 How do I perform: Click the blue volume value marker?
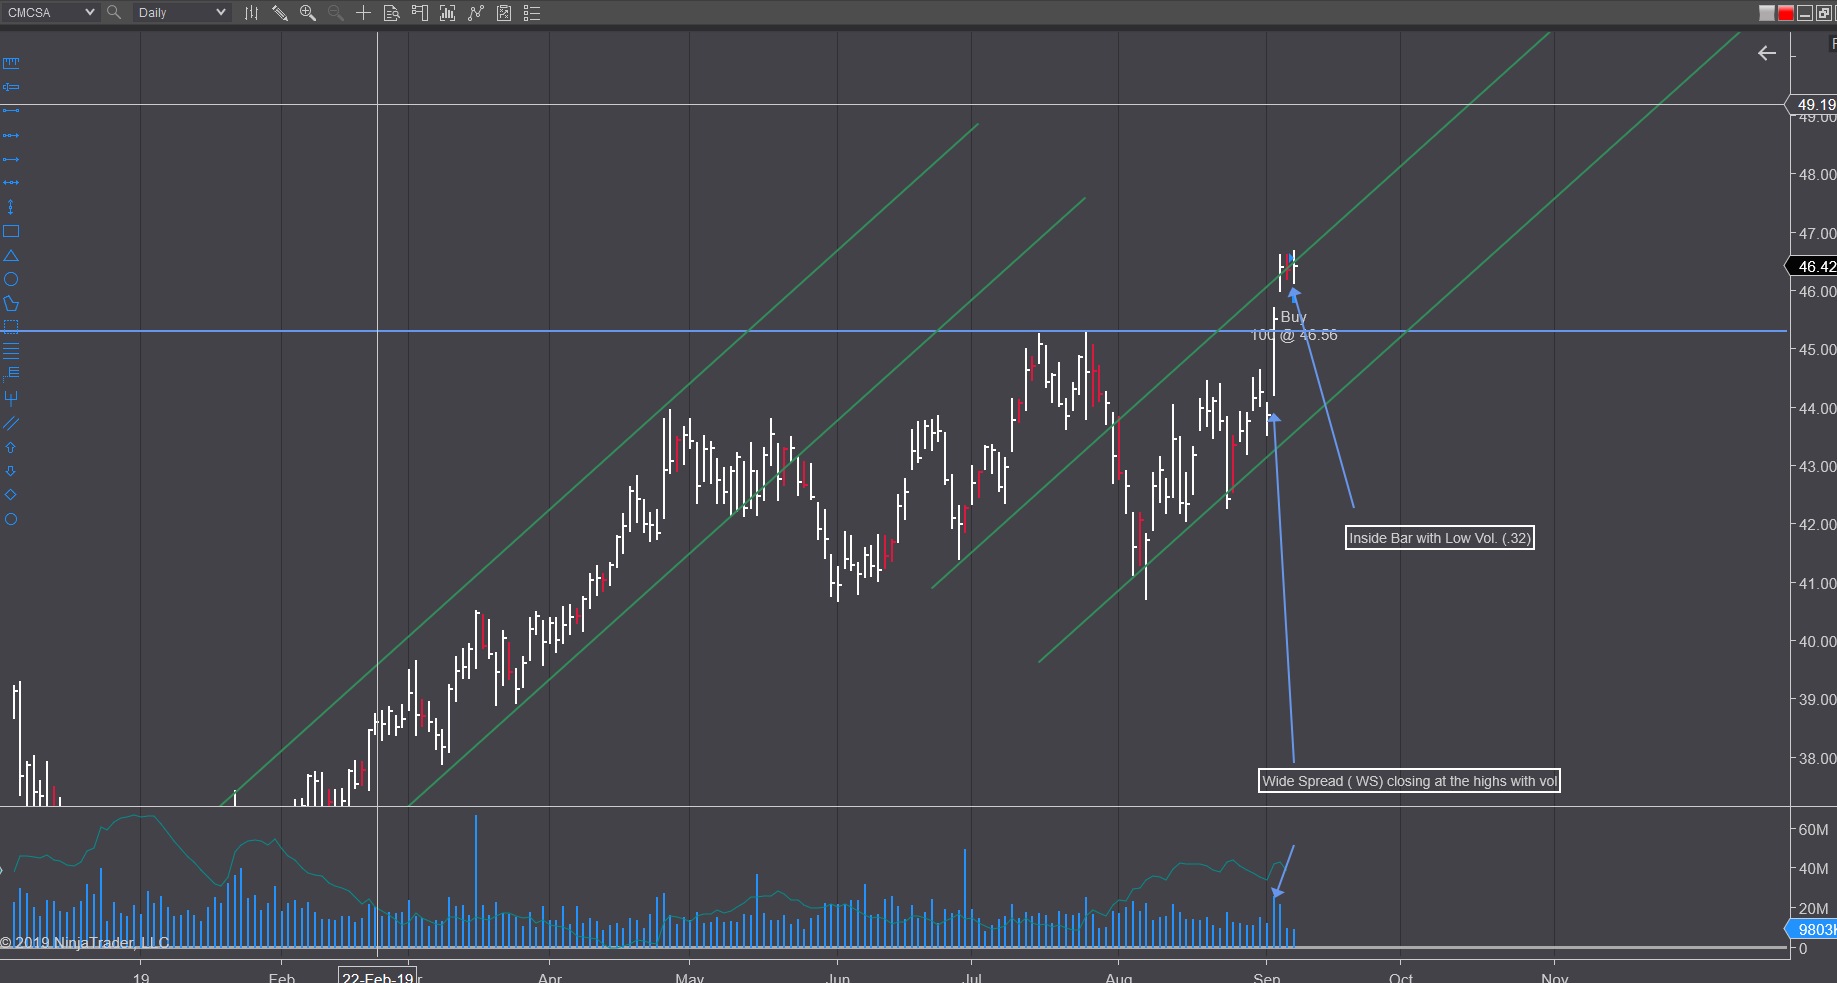(x=1812, y=930)
